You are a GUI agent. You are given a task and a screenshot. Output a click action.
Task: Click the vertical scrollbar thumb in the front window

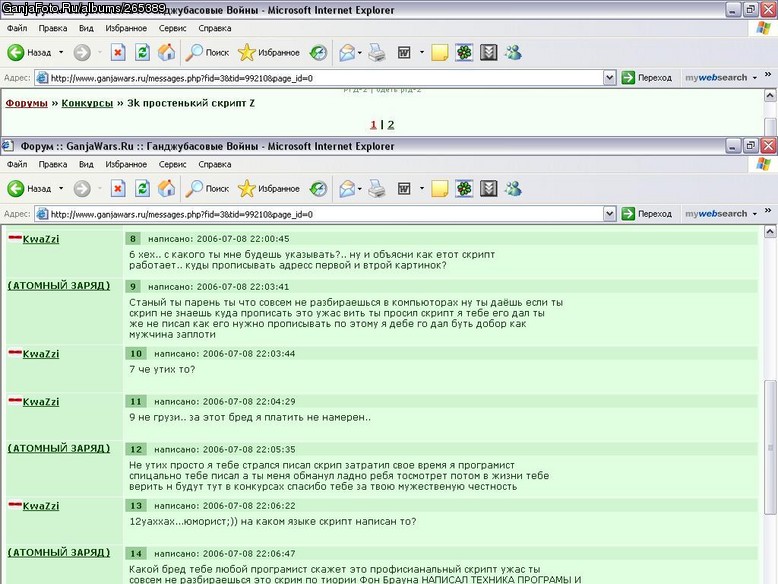click(x=770, y=448)
